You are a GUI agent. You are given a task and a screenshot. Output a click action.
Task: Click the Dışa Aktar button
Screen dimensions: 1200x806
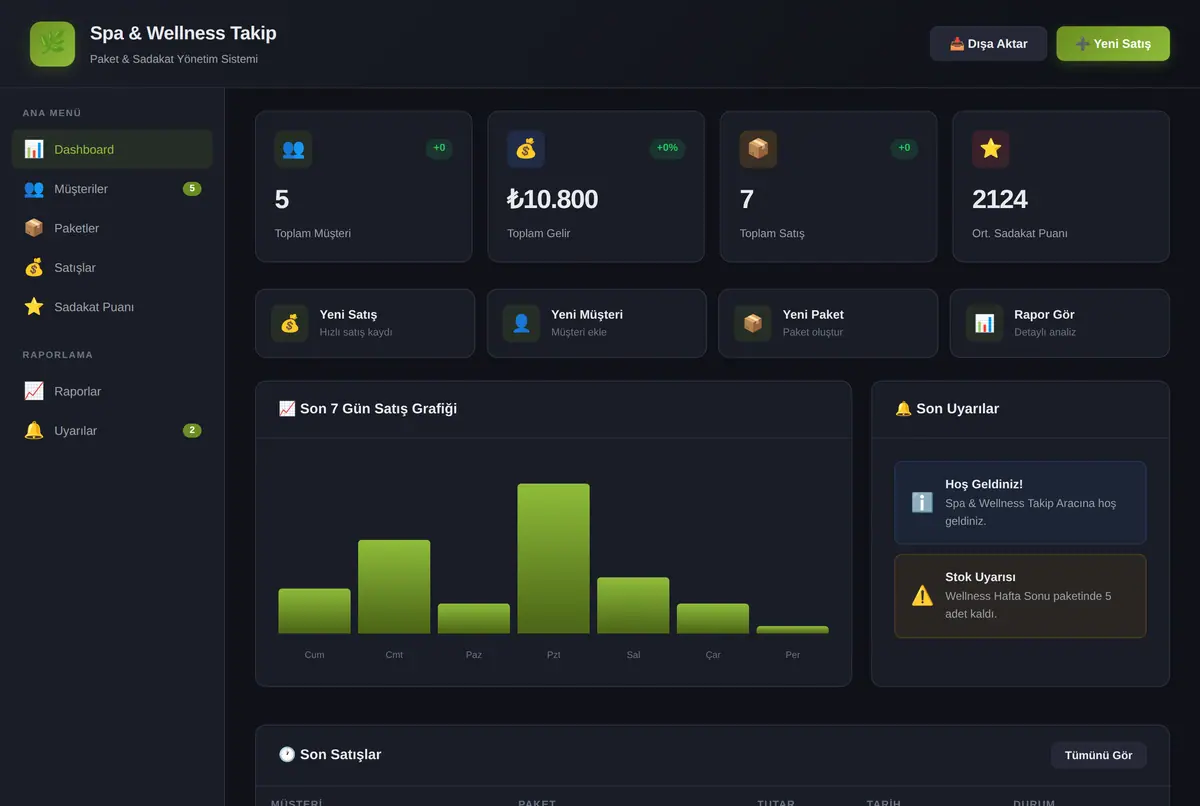click(x=988, y=44)
